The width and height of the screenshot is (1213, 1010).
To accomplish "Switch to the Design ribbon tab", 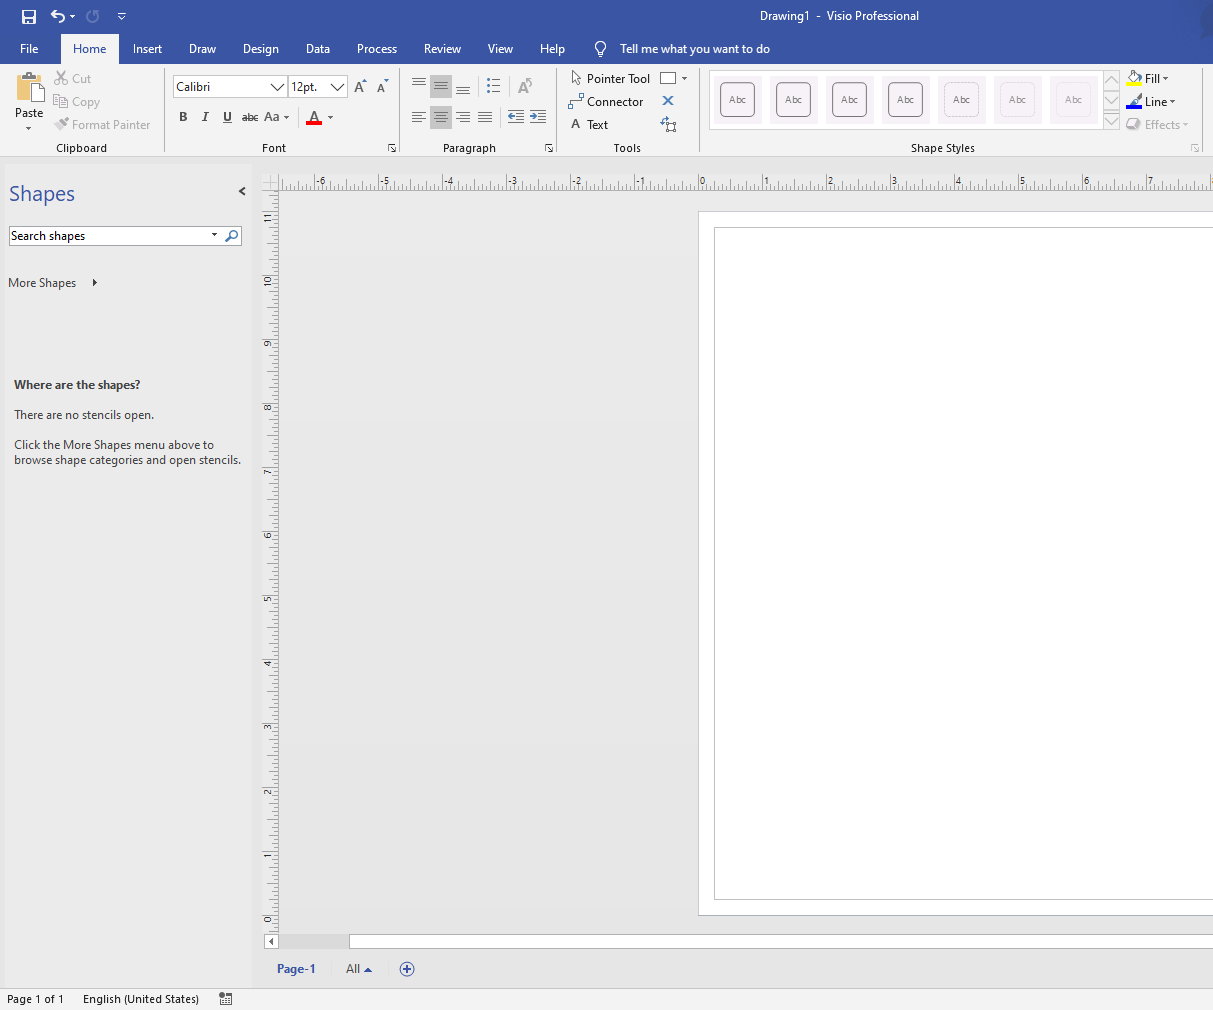I will [260, 48].
